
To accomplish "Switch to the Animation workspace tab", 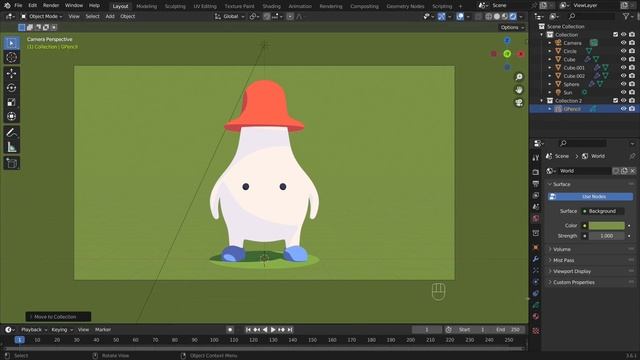I will (x=300, y=6).
